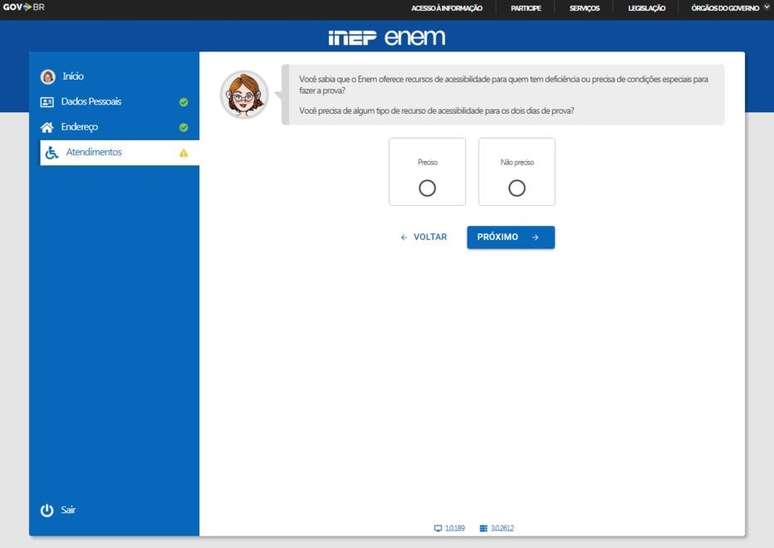
Task: Click yellow warning icon beside Atendimentos
Action: (x=184, y=153)
